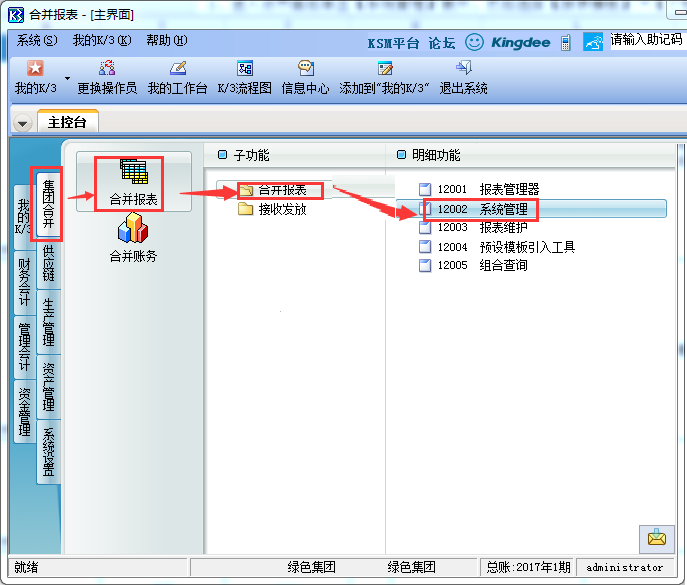The image size is (687, 585).
Task: Click the icon beside 12004 预设模板引入工具
Action: point(425,247)
